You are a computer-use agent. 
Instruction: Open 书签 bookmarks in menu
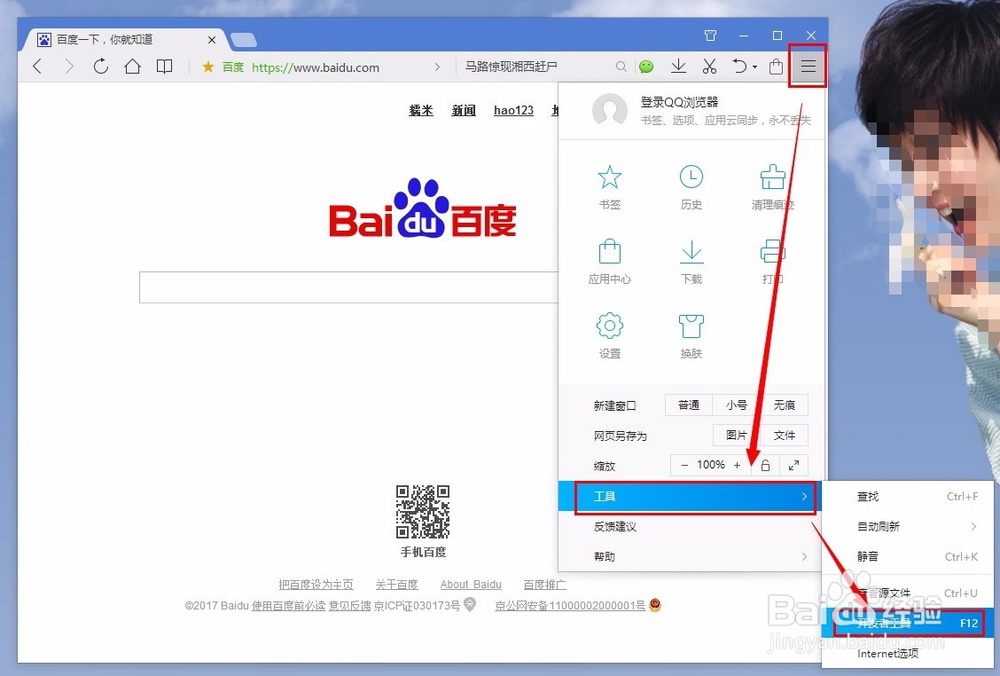pyautogui.click(x=610, y=187)
